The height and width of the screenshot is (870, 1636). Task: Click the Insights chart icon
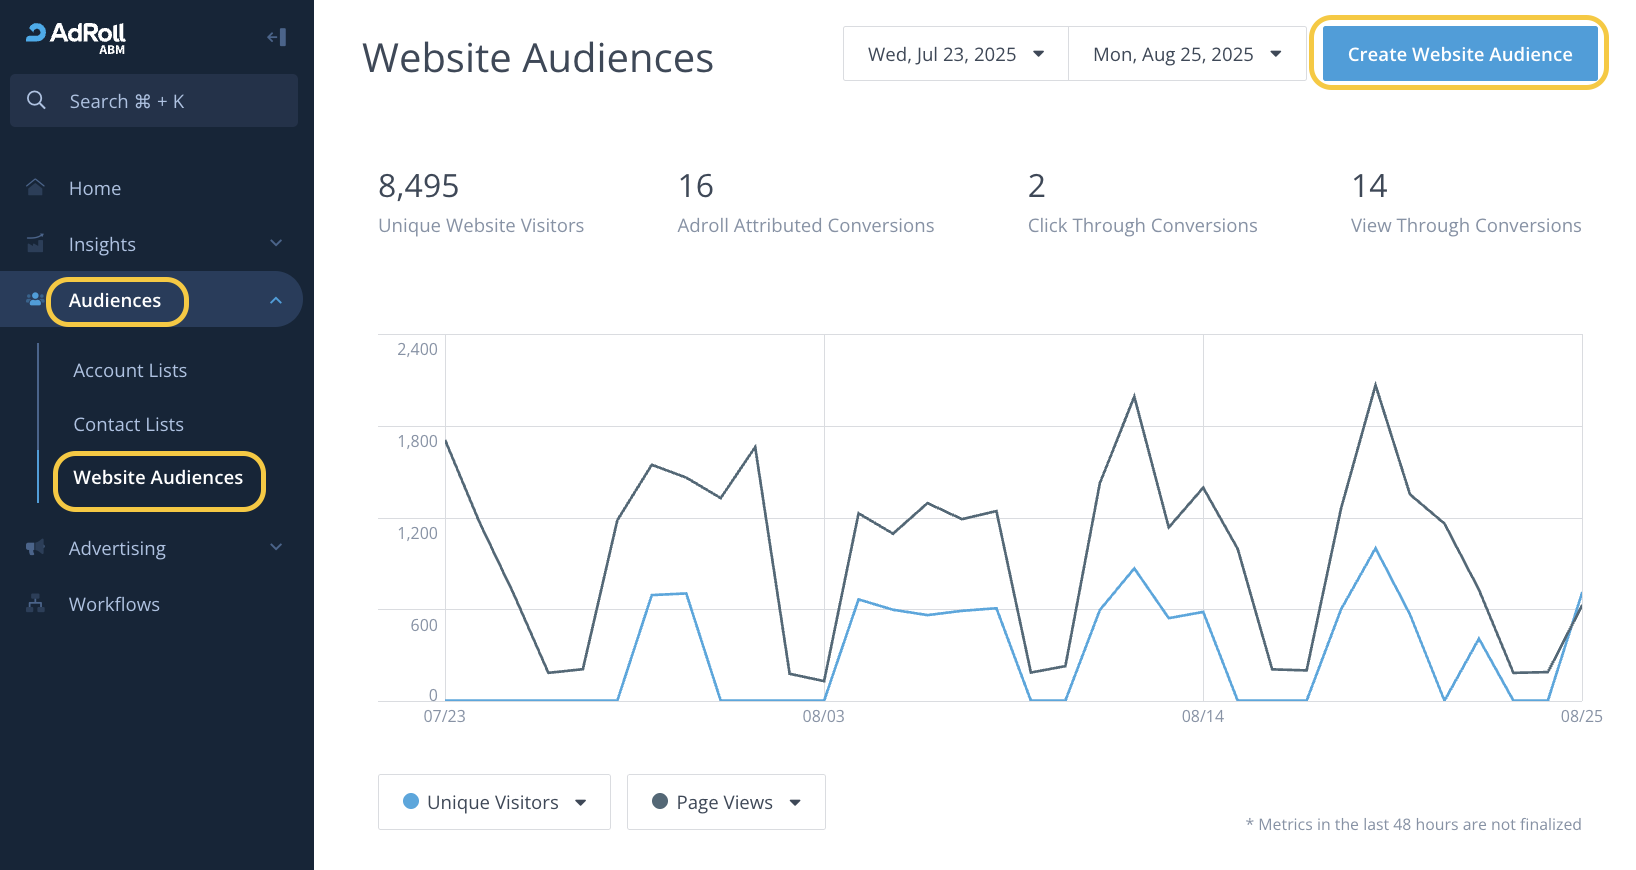point(35,244)
